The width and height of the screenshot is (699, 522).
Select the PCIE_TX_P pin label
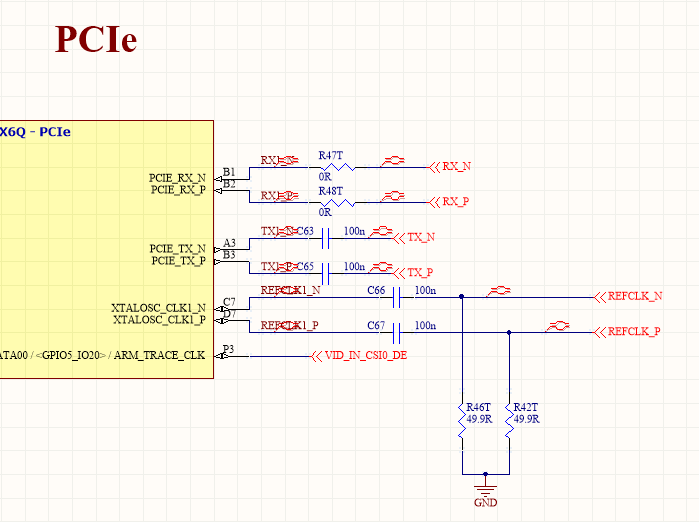(179, 261)
